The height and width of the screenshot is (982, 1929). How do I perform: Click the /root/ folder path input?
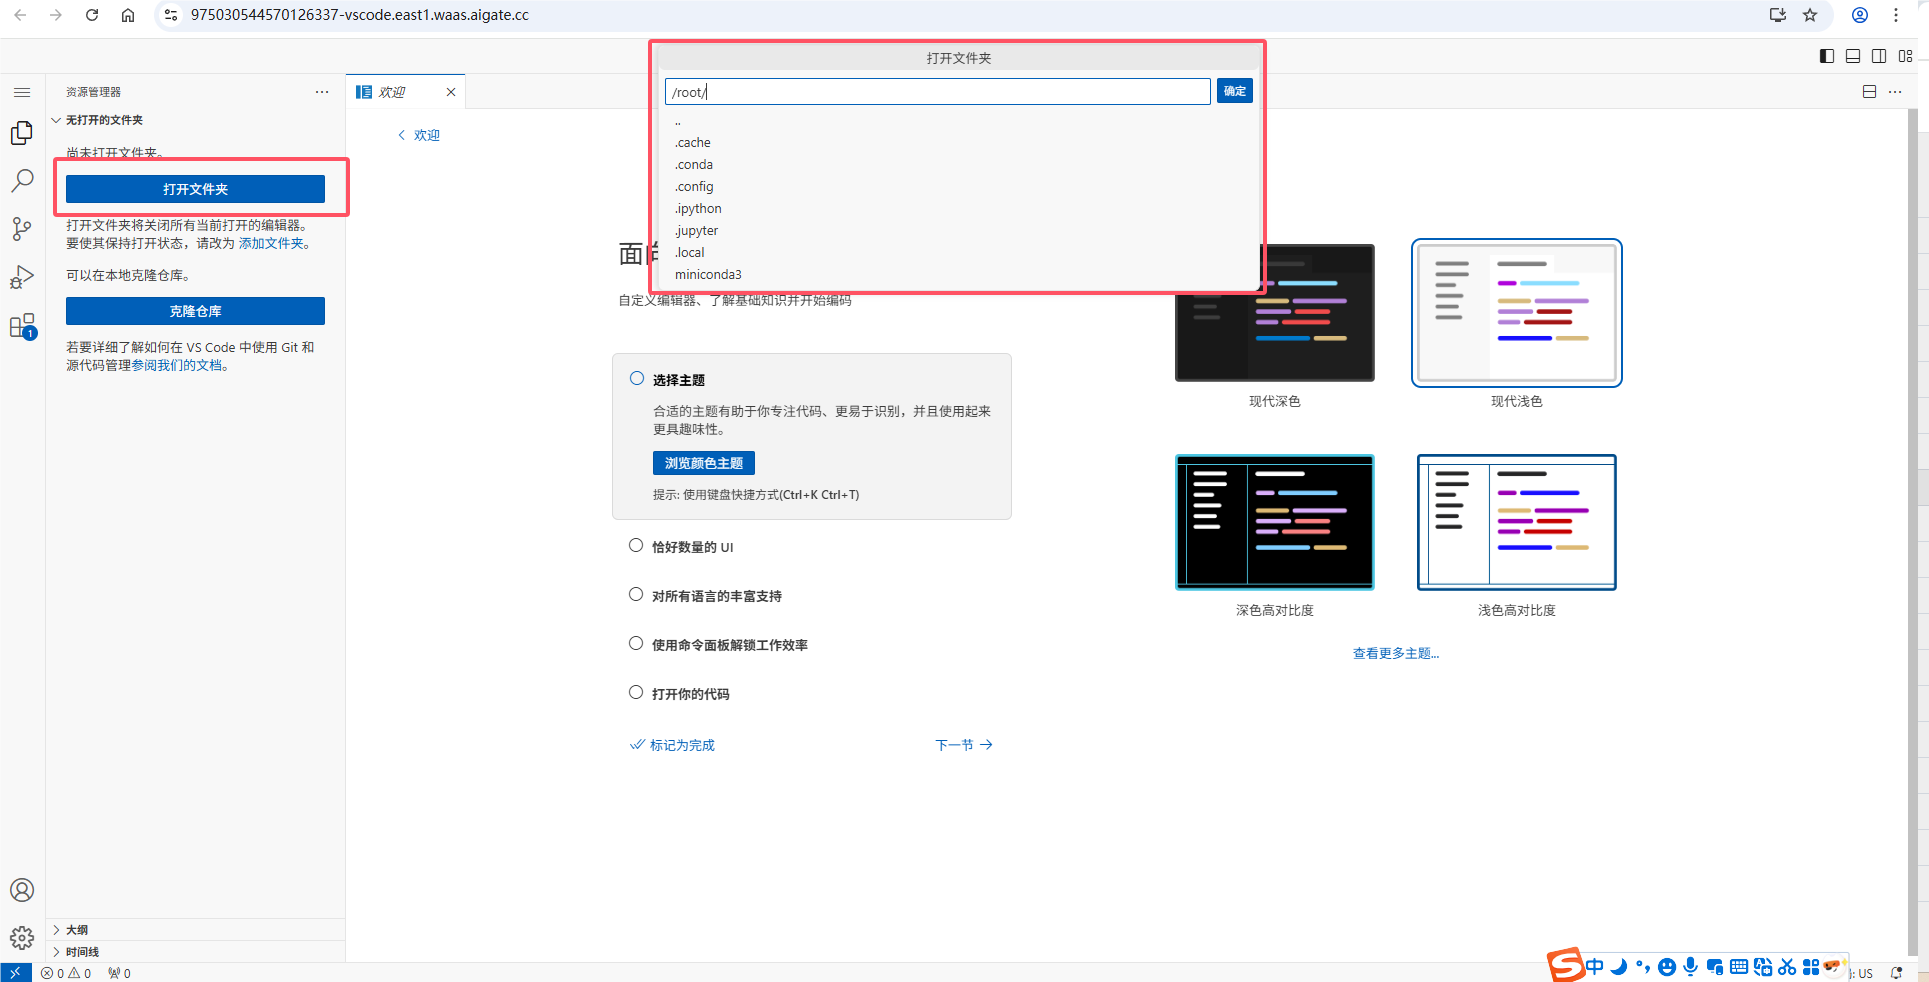(x=937, y=92)
